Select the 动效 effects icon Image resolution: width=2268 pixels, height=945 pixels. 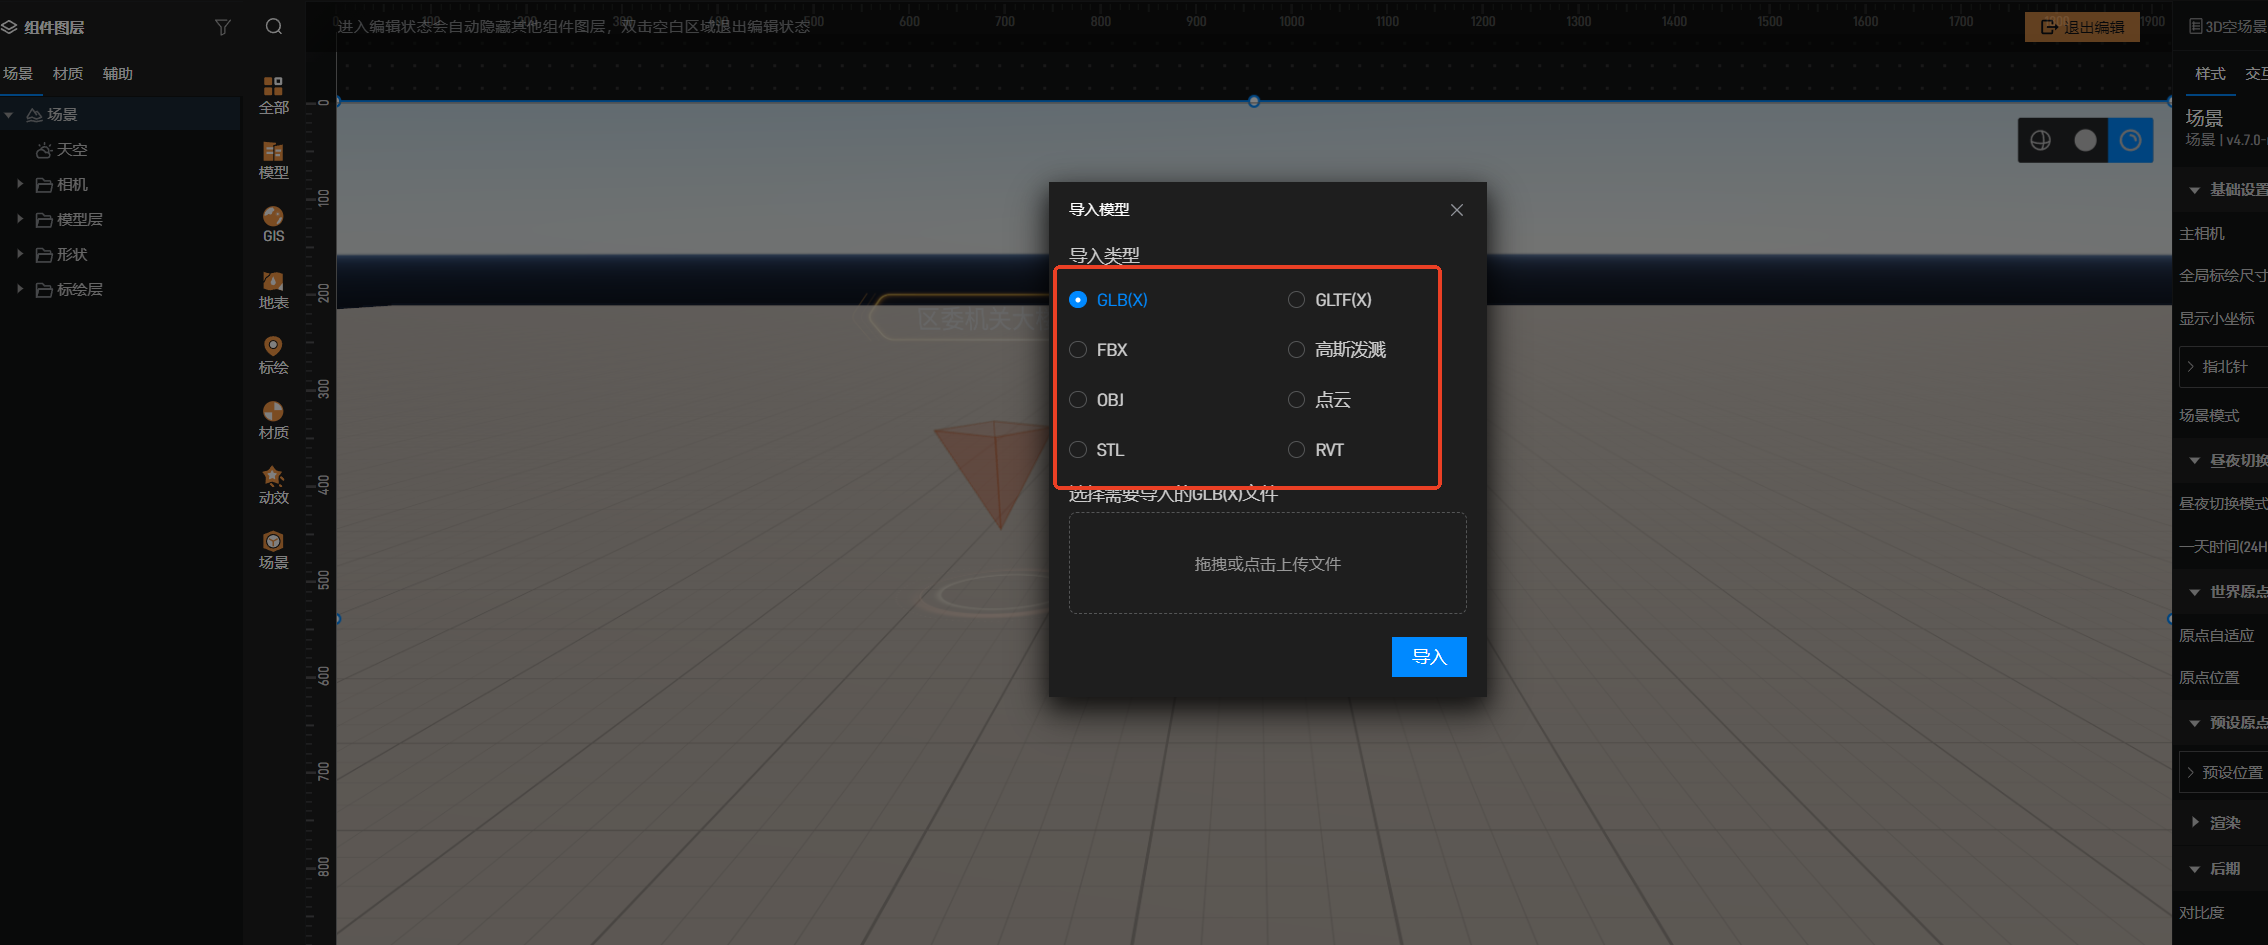[273, 485]
